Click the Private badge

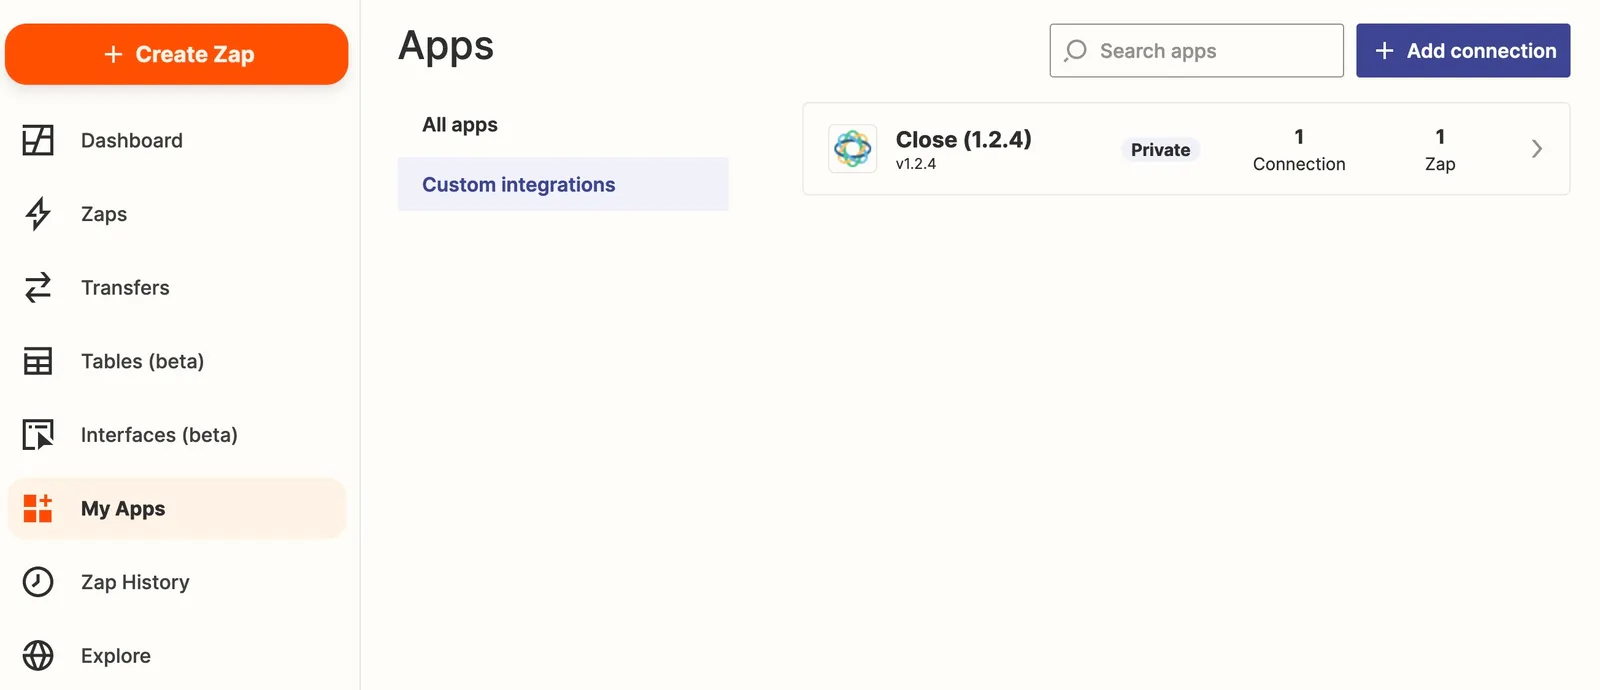[x=1160, y=150]
